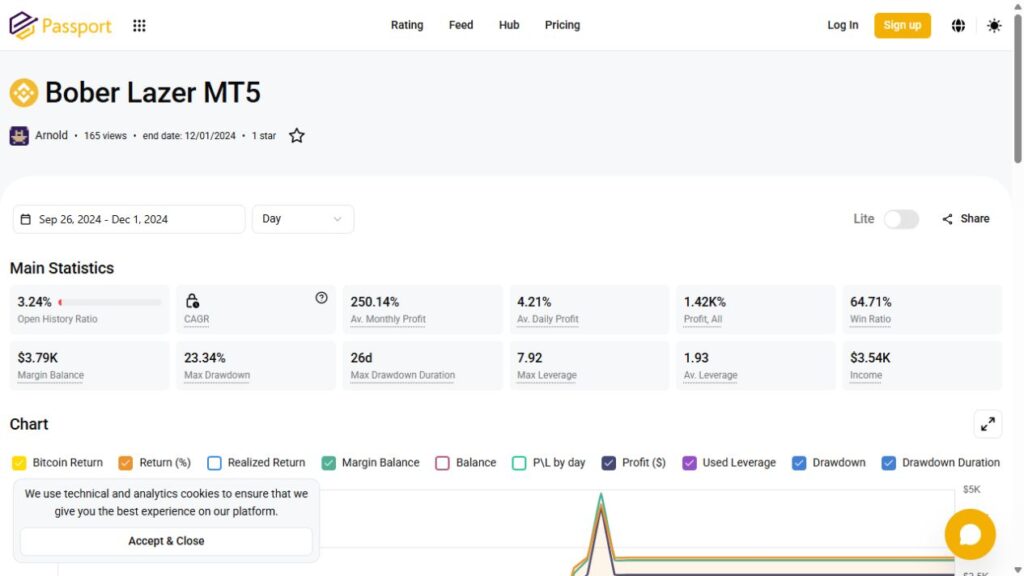Click the end date 12/01/2024 text
Image resolution: width=1024 pixels, height=576 pixels.
[189, 136]
